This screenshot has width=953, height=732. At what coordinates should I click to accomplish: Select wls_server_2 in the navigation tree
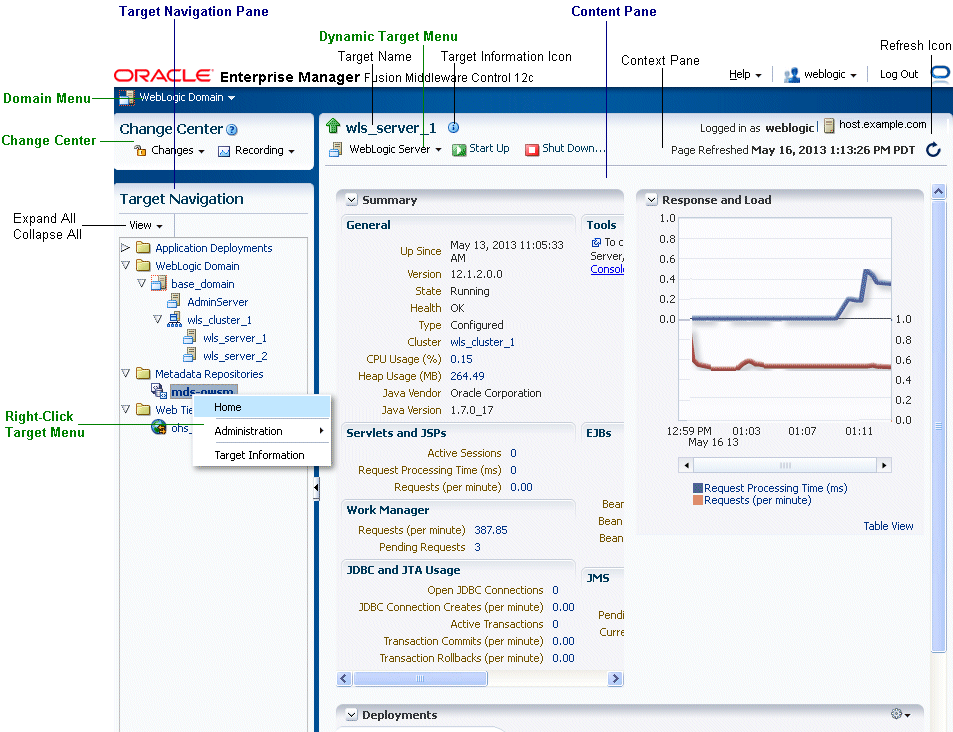235,356
